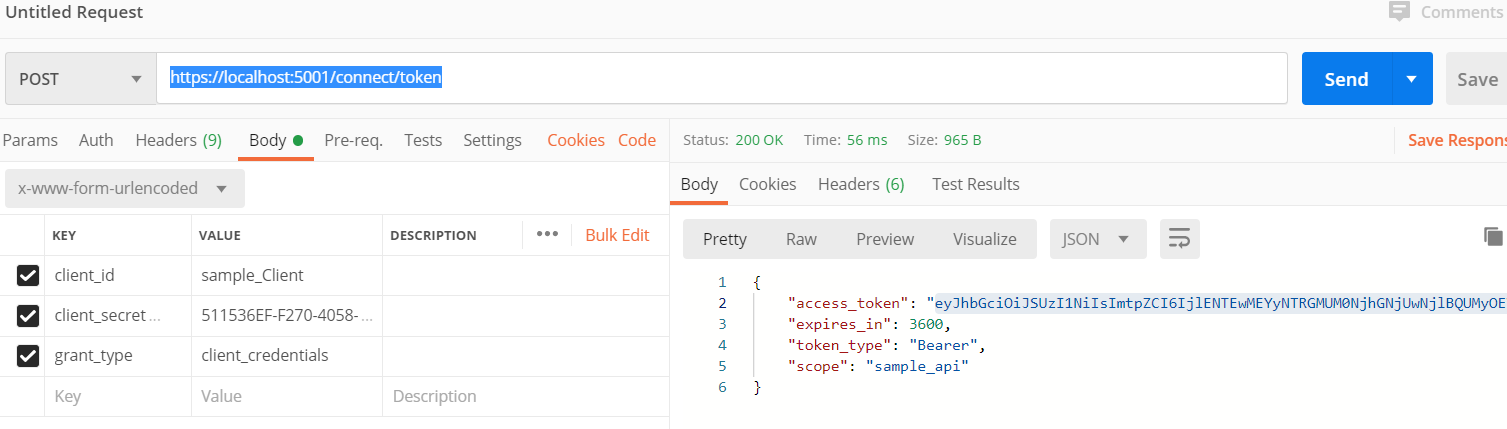Click the token_type Bearer line

click(x=887, y=346)
